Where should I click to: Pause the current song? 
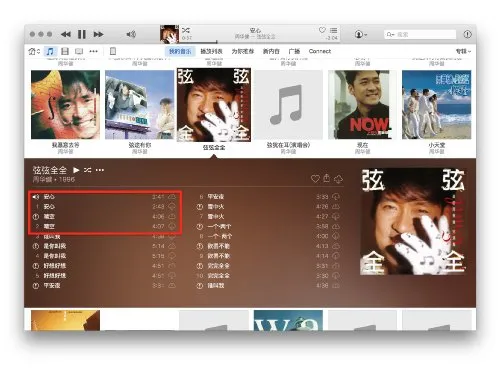[82, 34]
